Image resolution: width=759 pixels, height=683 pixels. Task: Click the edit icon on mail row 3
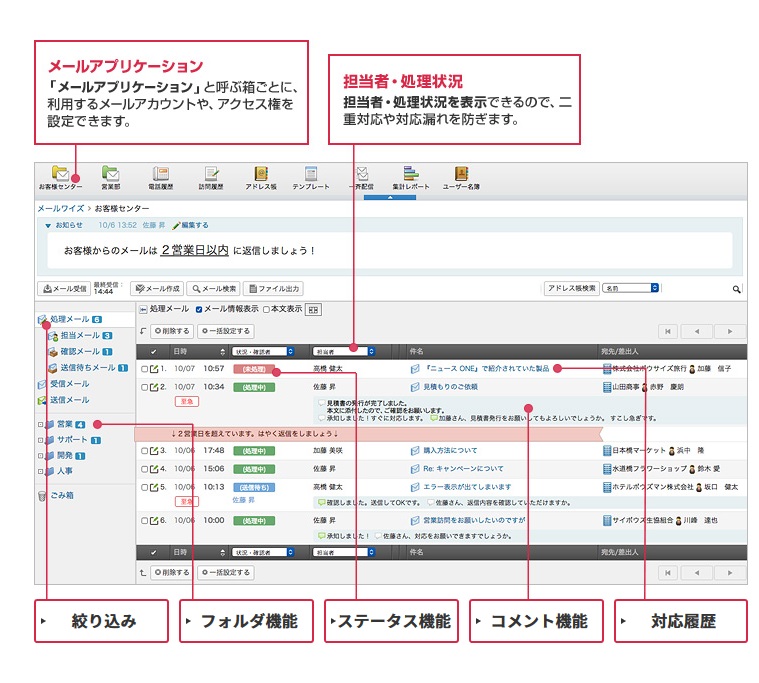pos(154,451)
